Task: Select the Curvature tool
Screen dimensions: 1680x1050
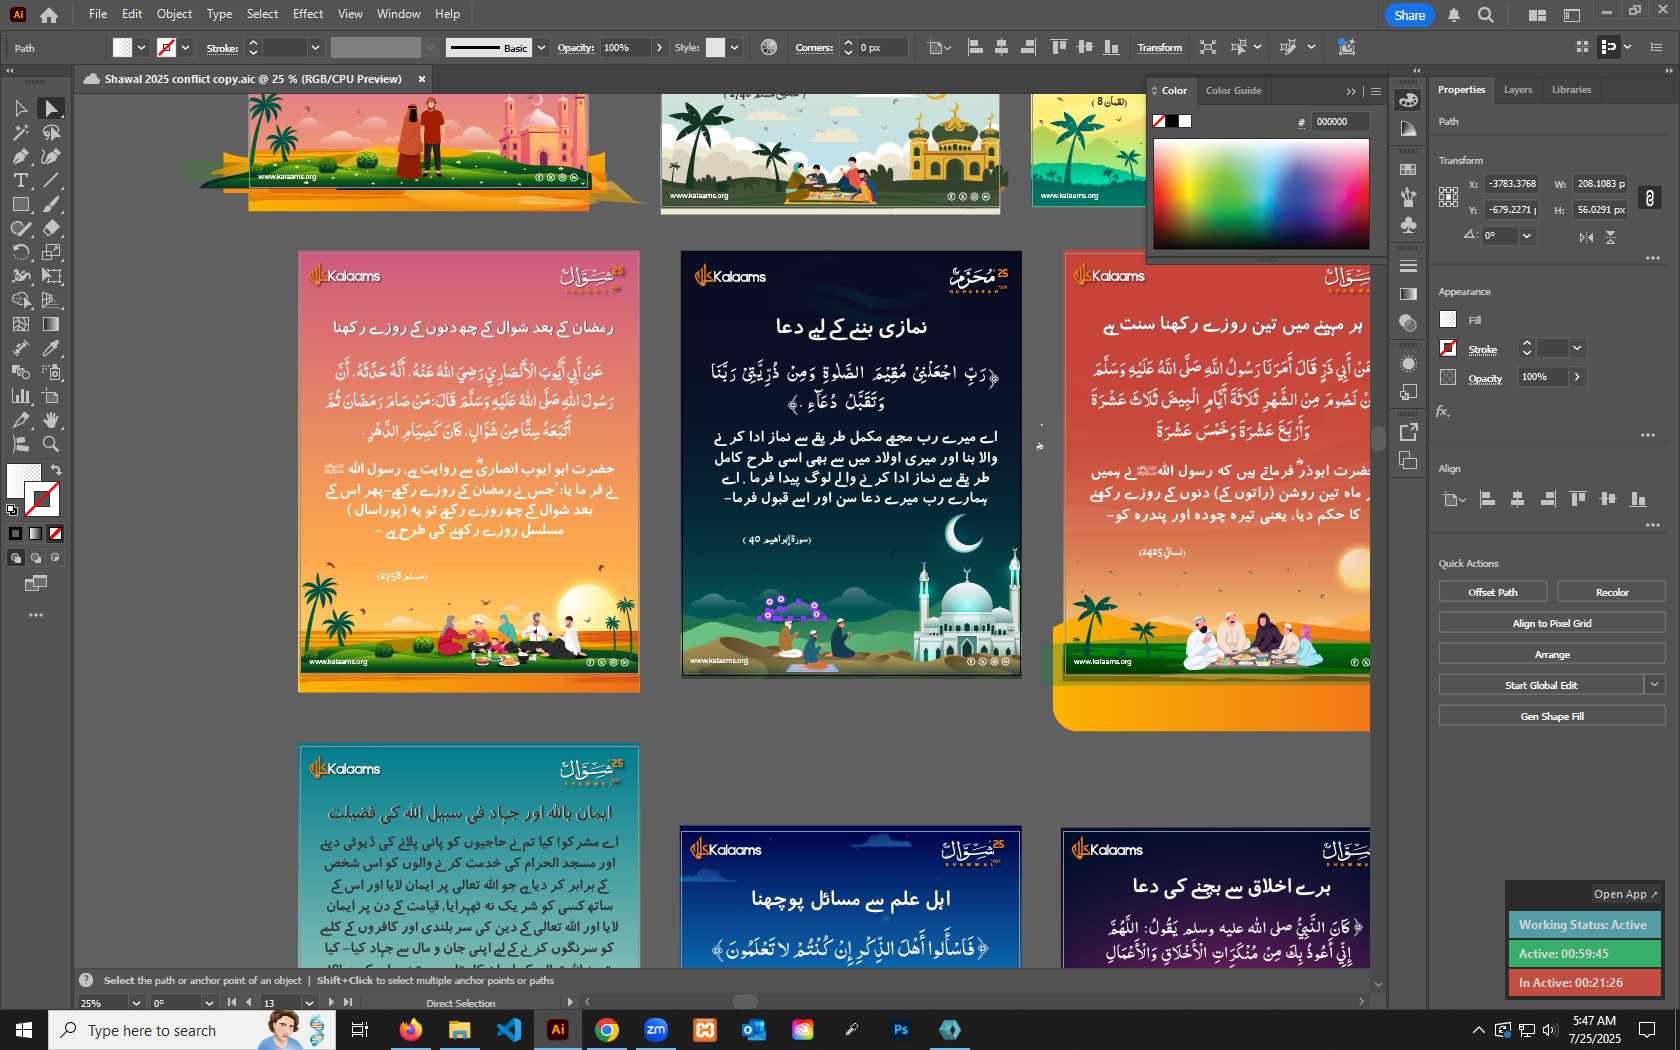Action: [x=51, y=156]
